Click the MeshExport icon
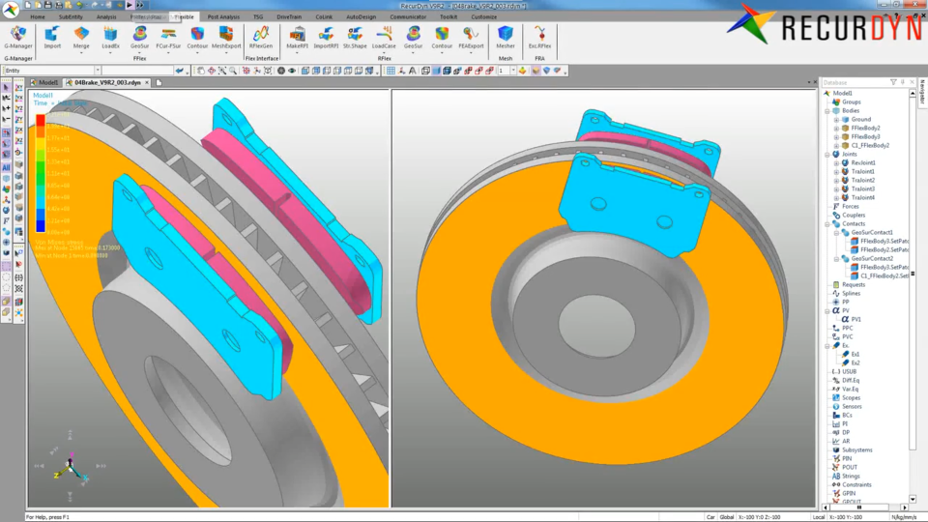This screenshot has width=928, height=522. 226,37
